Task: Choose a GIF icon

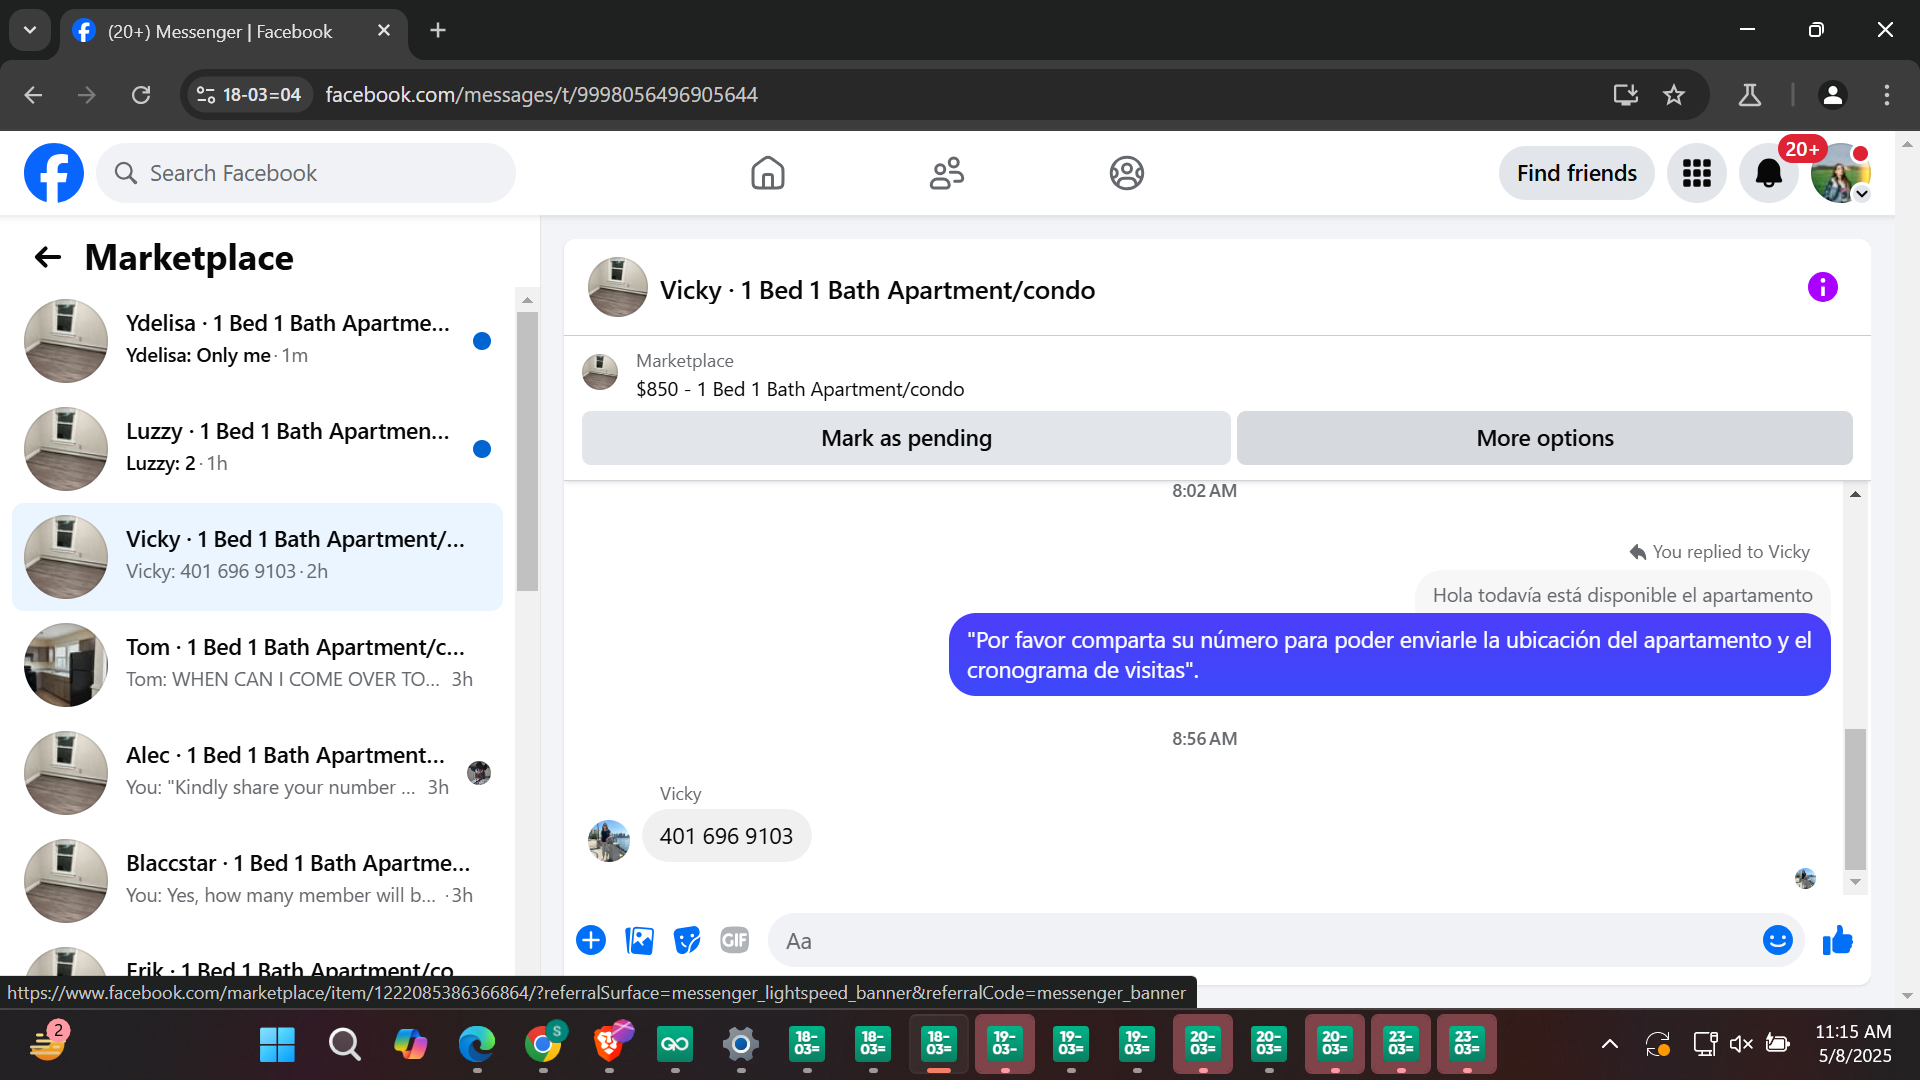Action: click(735, 940)
